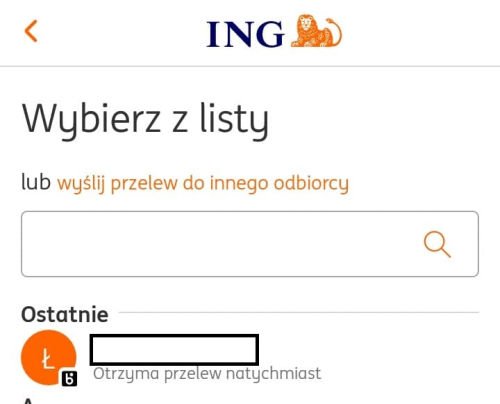Click the blue ING wordmark
The height and width of the screenshot is (404, 500).
(x=245, y=34)
